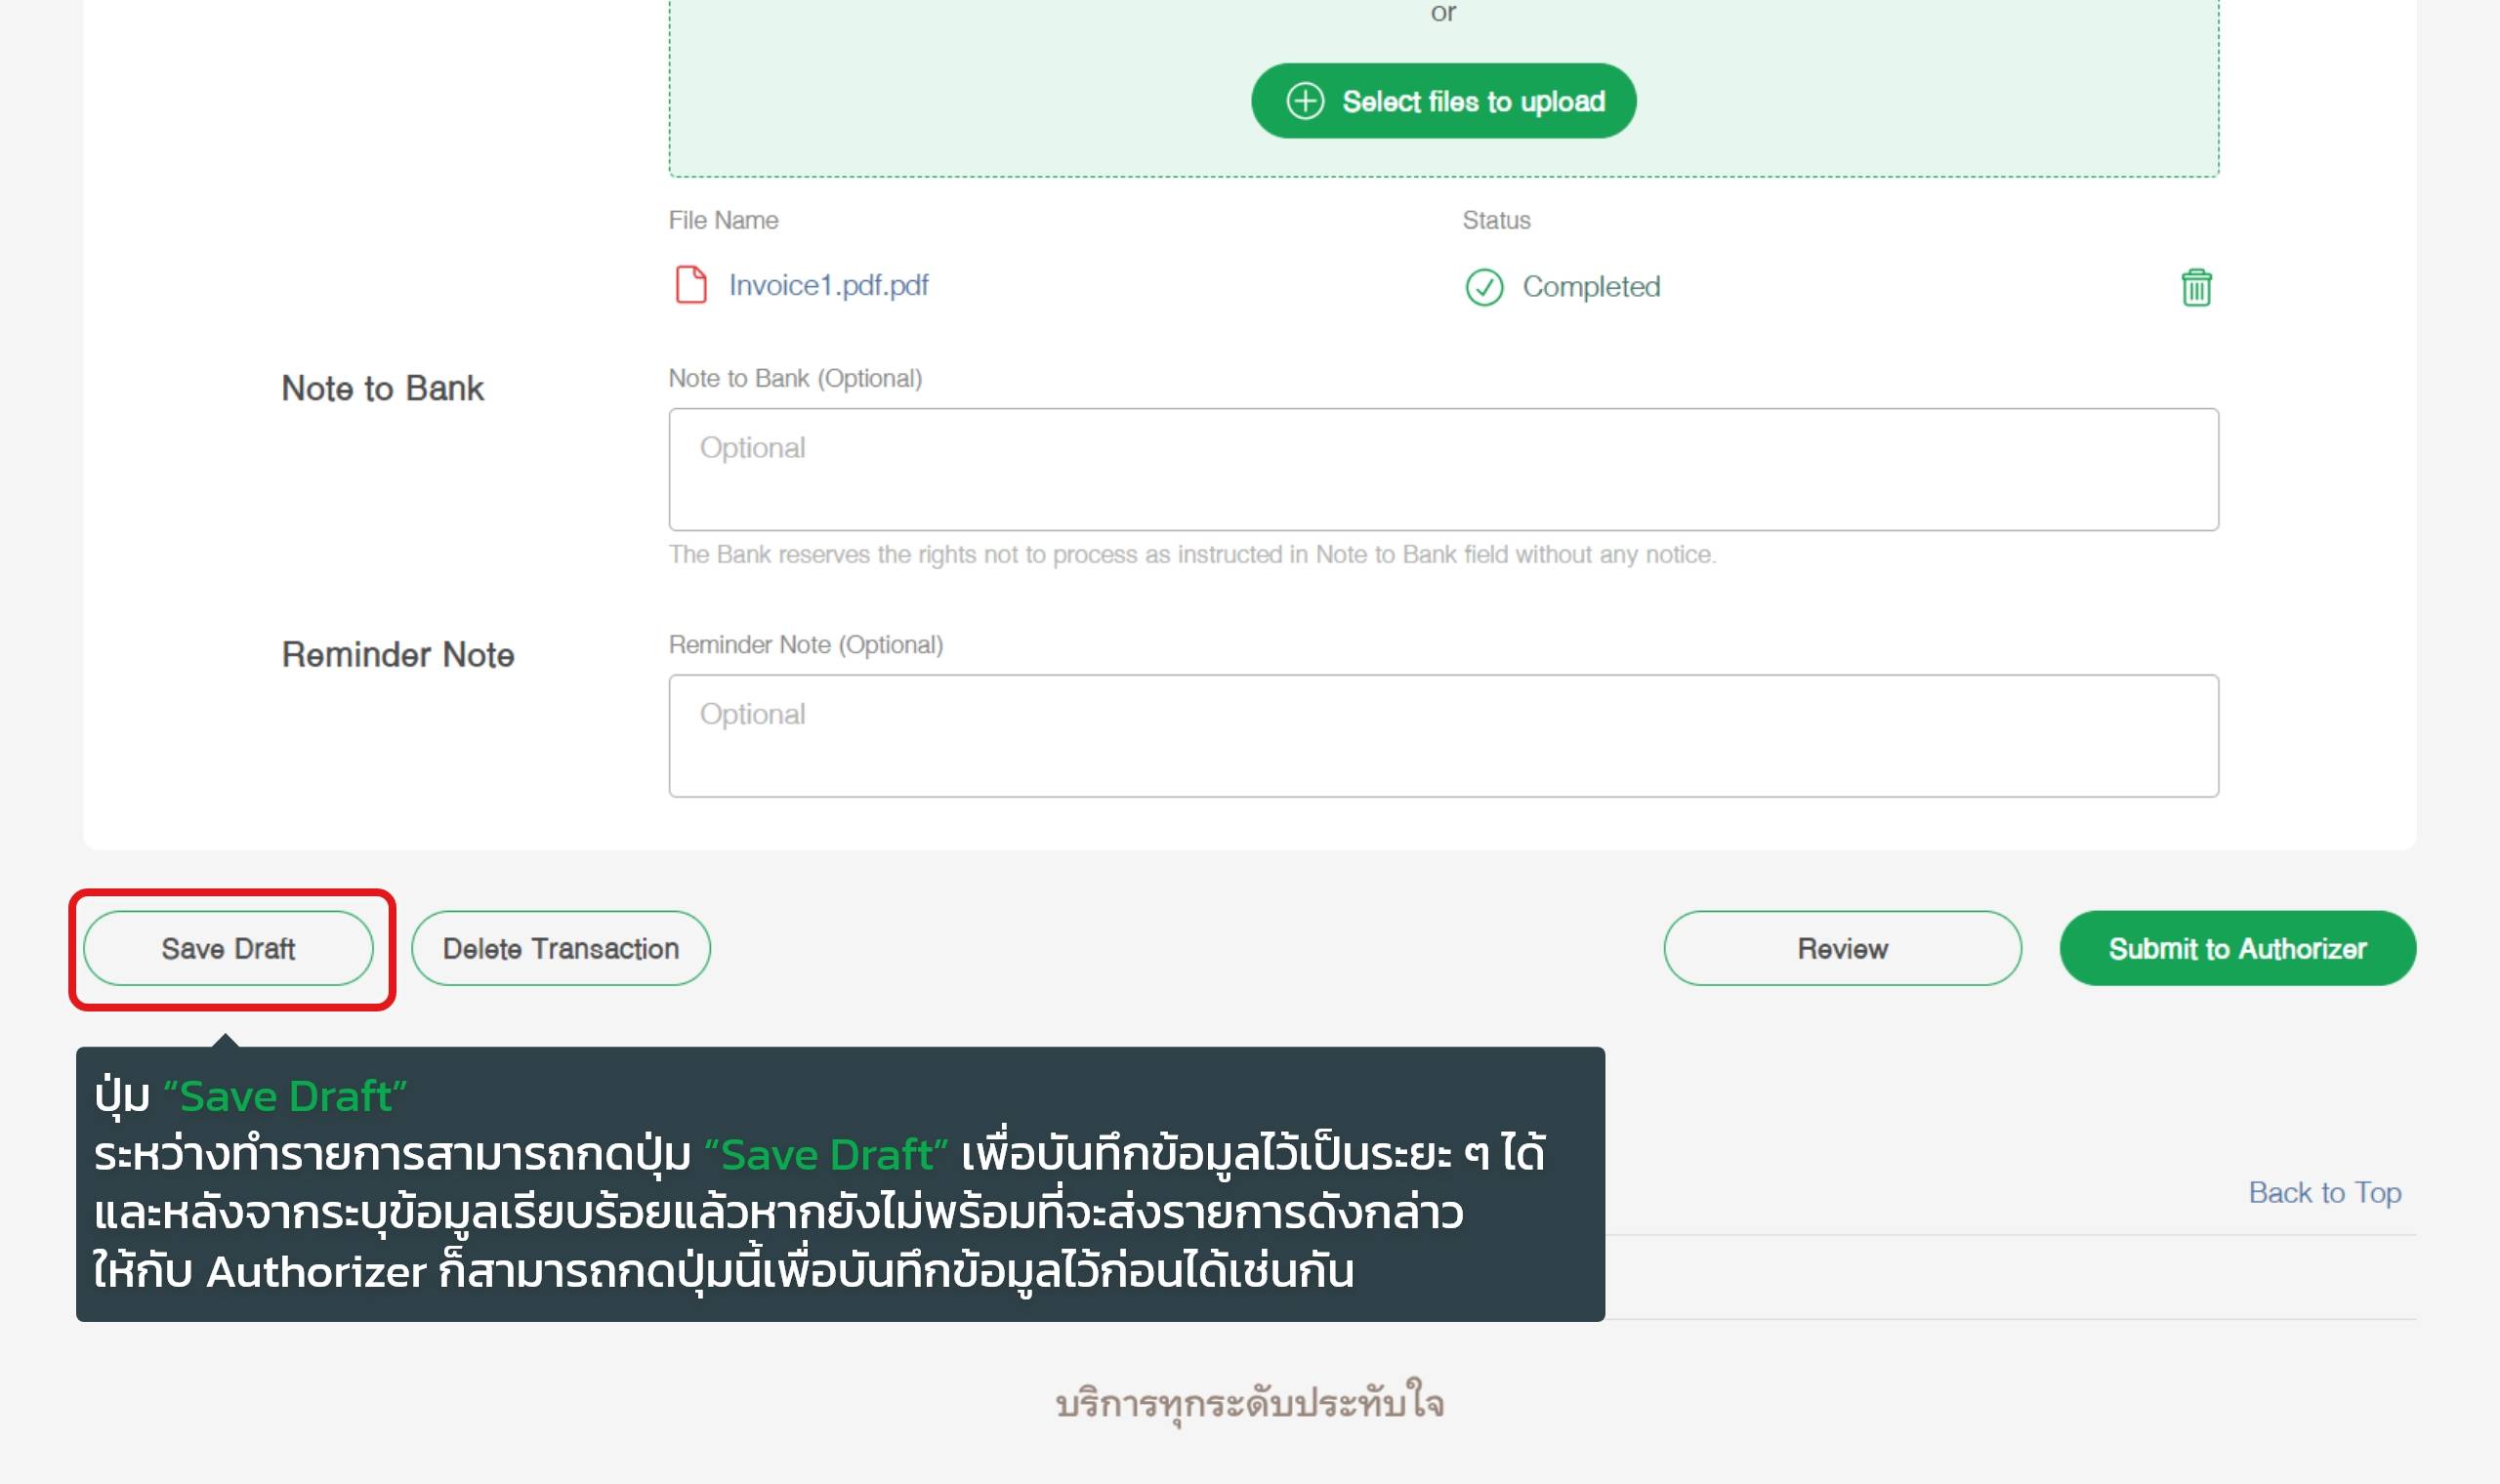The image size is (2500, 1484).
Task: Jump up using Back to Top link
Action: (x=2323, y=1192)
